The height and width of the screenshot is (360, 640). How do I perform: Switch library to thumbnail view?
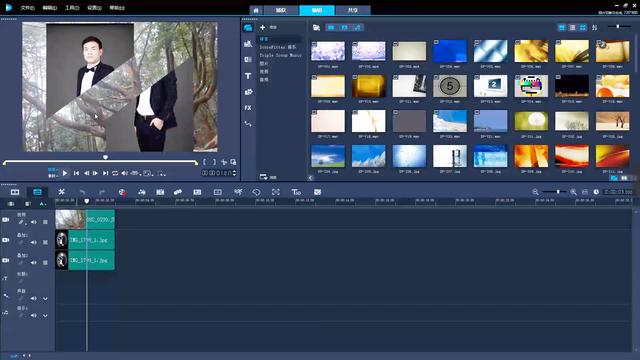click(x=583, y=27)
